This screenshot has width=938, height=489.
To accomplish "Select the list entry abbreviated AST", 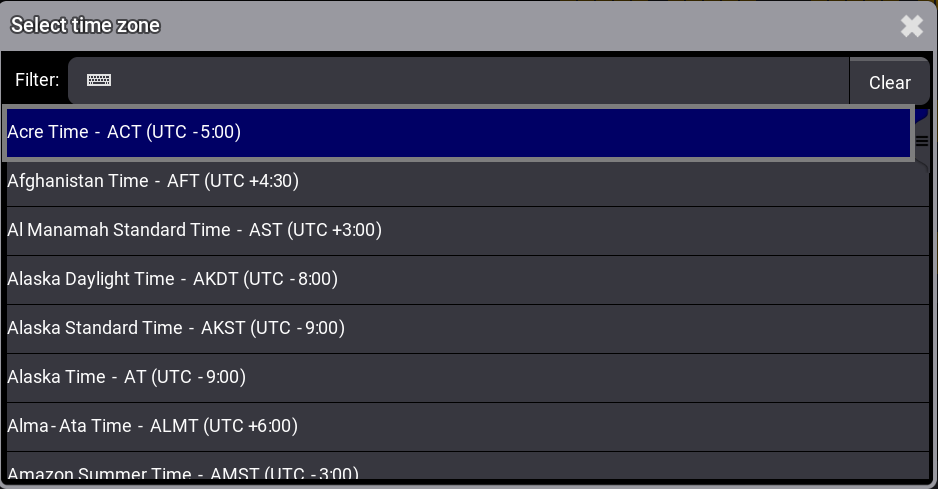I will click(x=467, y=231).
